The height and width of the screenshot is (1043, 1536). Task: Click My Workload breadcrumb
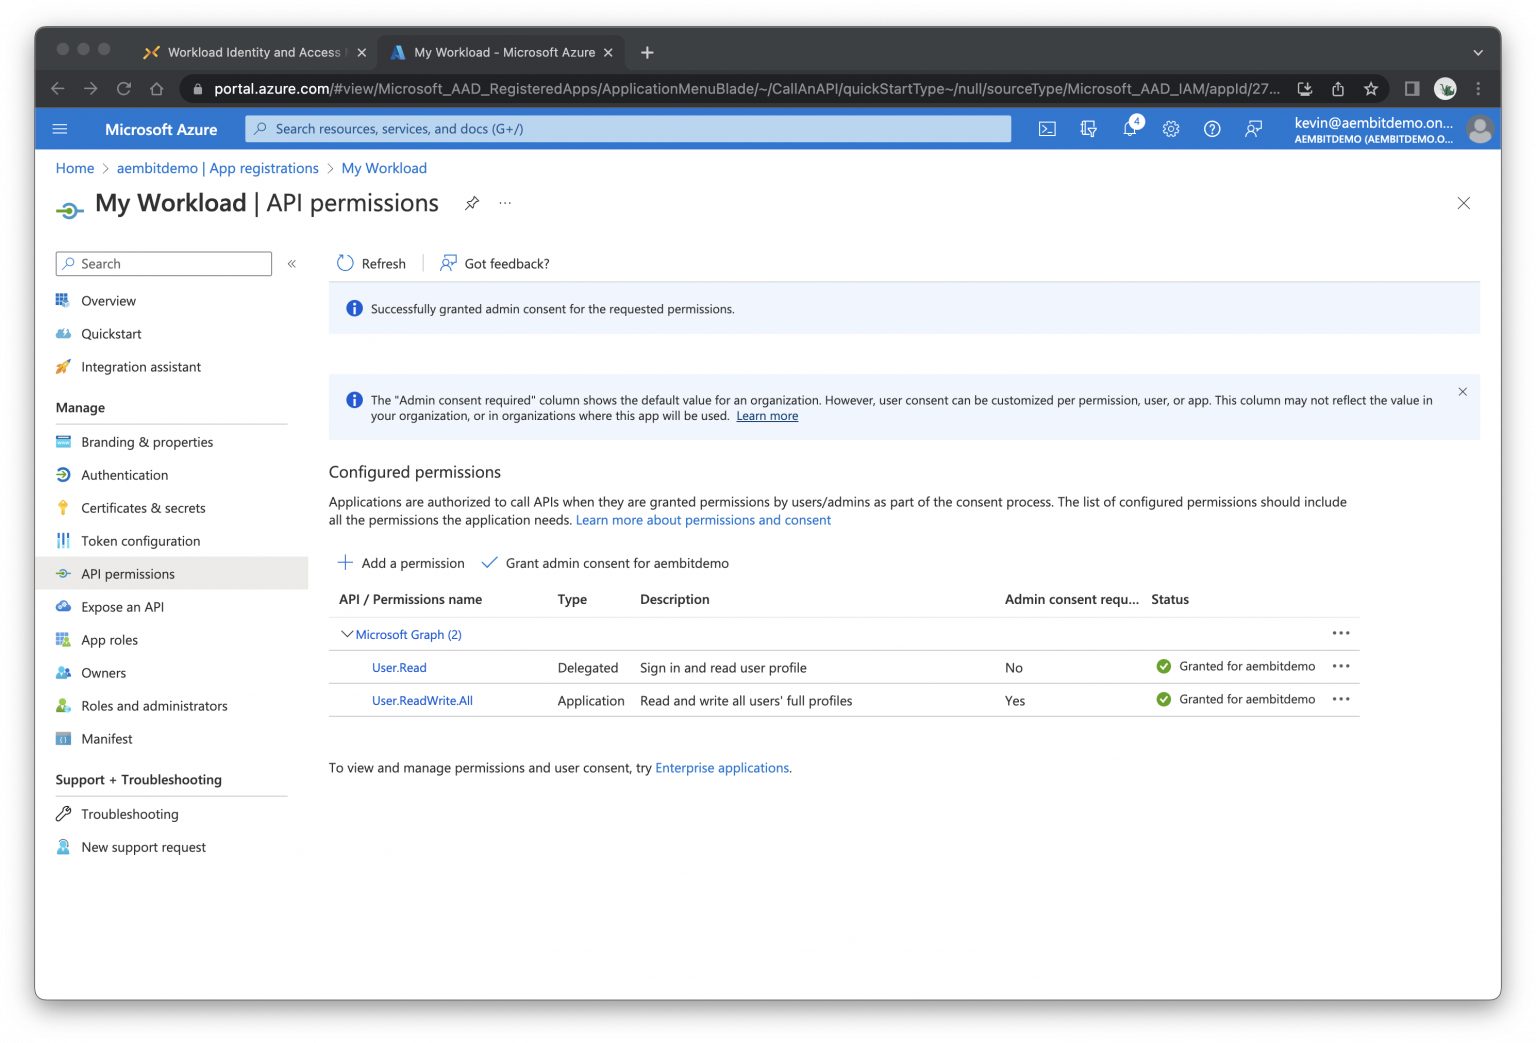point(384,168)
